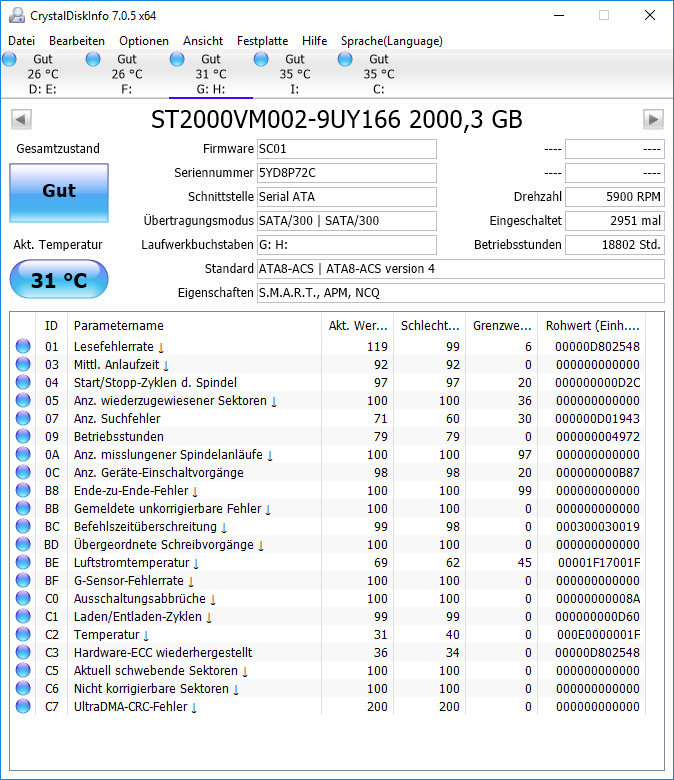
Task: Click status orb for Befehlszeitüberschreitung row
Action: click(23, 526)
